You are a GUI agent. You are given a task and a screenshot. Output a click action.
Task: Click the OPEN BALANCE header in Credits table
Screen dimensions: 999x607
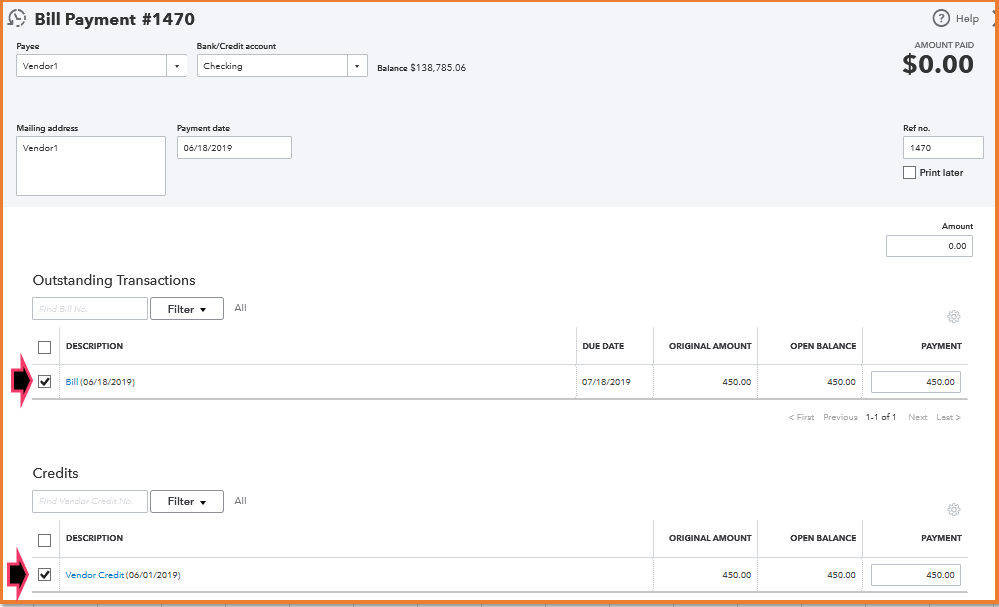click(x=823, y=538)
